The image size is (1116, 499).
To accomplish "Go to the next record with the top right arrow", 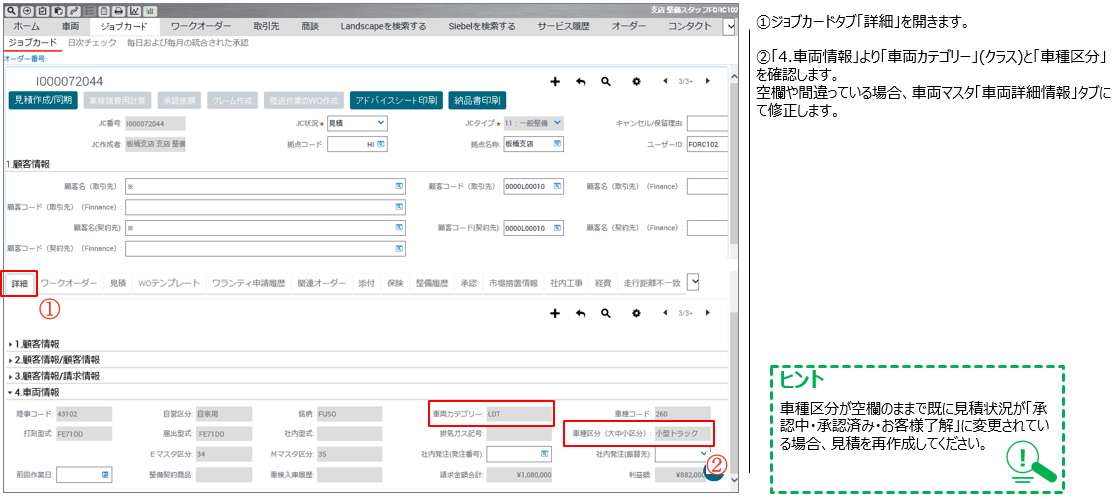I will click(x=708, y=81).
